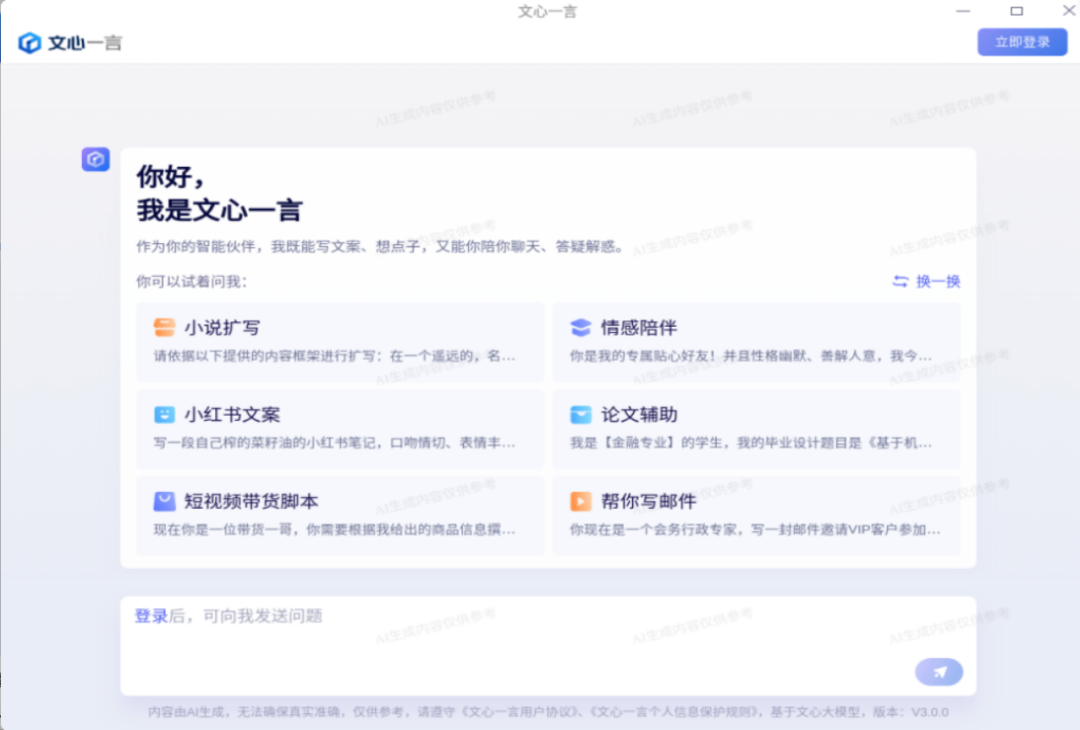Click the 情感陪伴 stacked-layers icon

coord(581,327)
